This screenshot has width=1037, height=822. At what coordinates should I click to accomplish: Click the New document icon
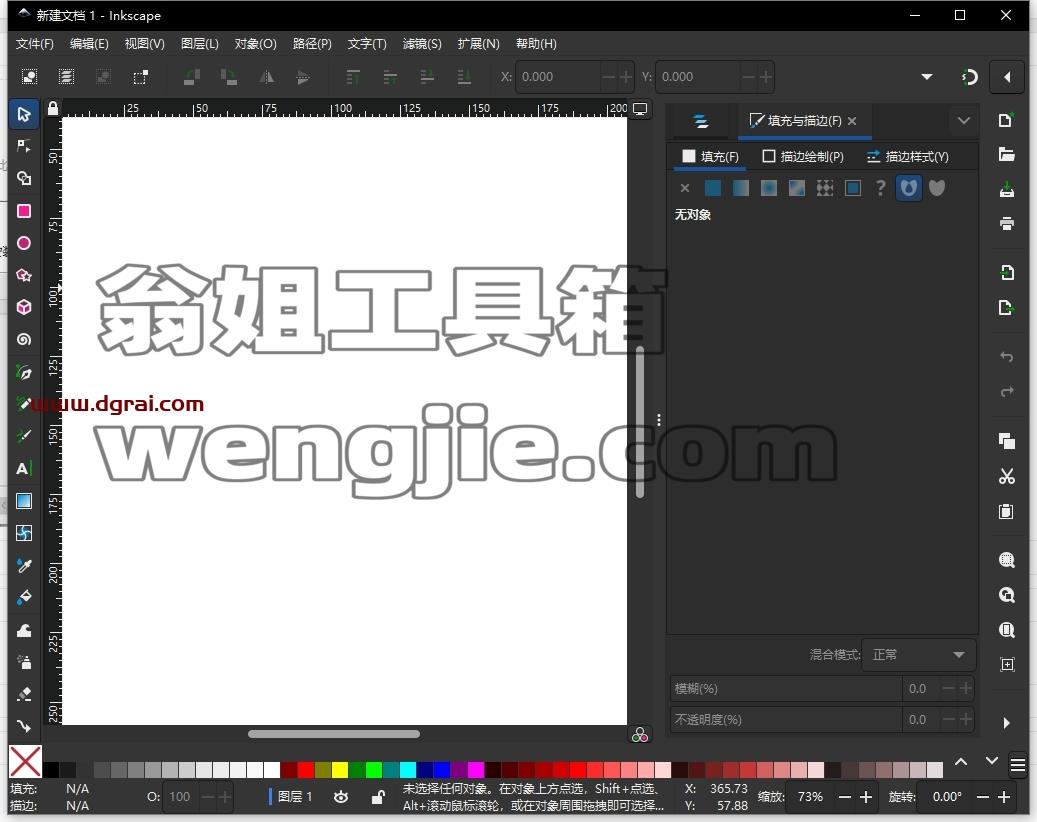click(x=1007, y=120)
